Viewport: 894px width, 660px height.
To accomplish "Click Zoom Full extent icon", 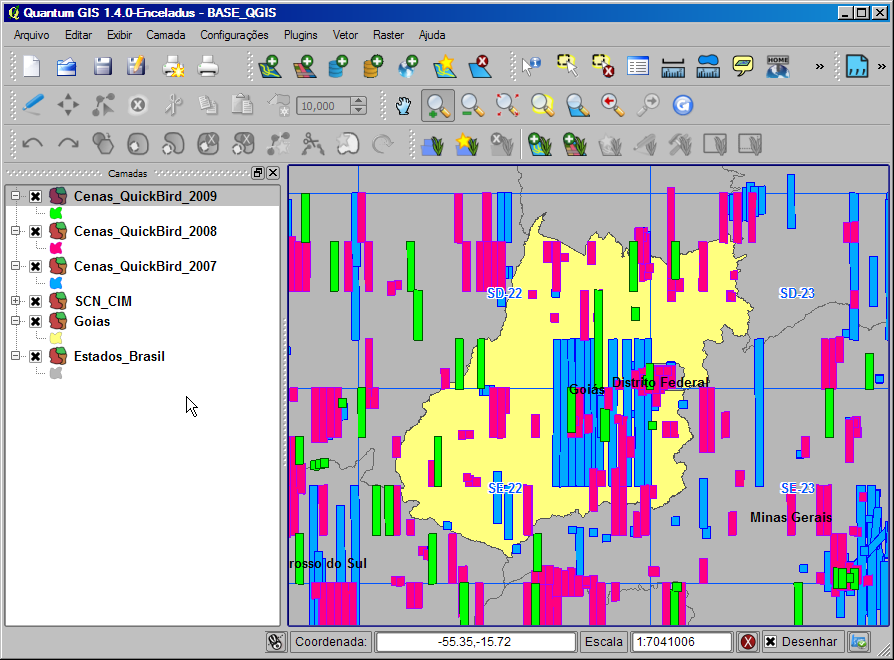I will (x=507, y=105).
